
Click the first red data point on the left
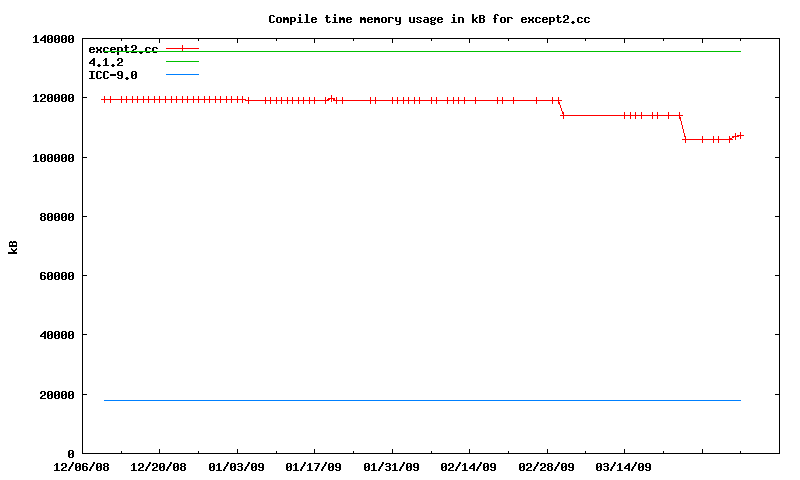pos(104,99)
